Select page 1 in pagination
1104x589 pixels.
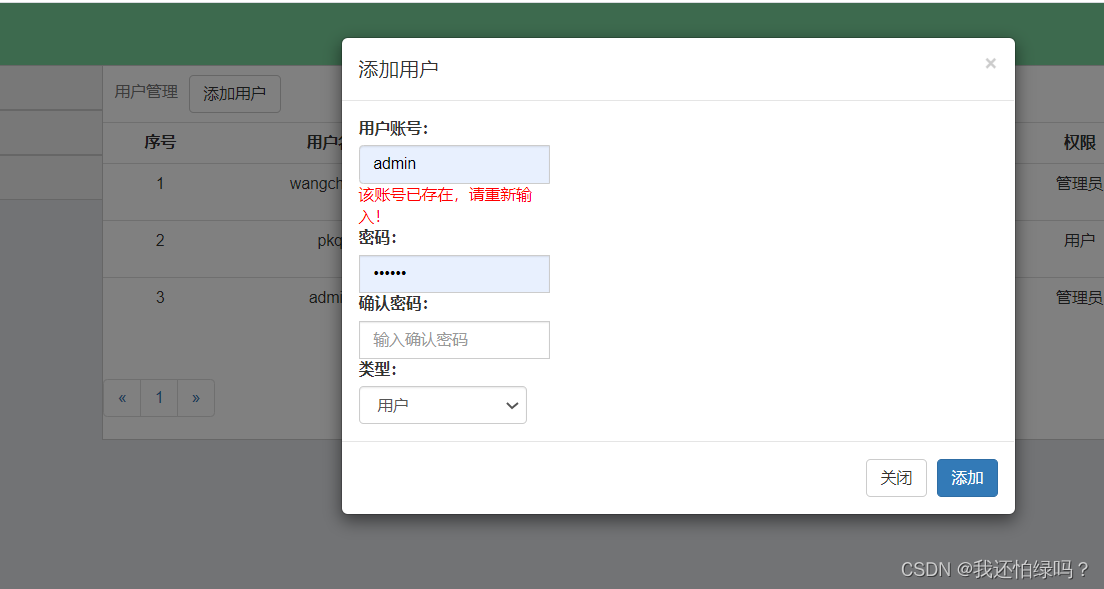point(159,397)
